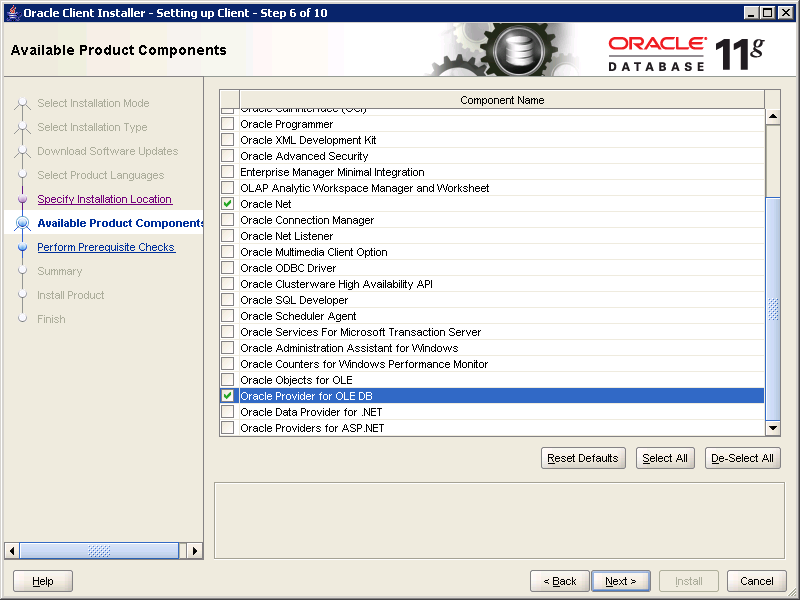Image resolution: width=800 pixels, height=600 pixels.
Task: Cancel the installation wizard
Action: click(756, 581)
